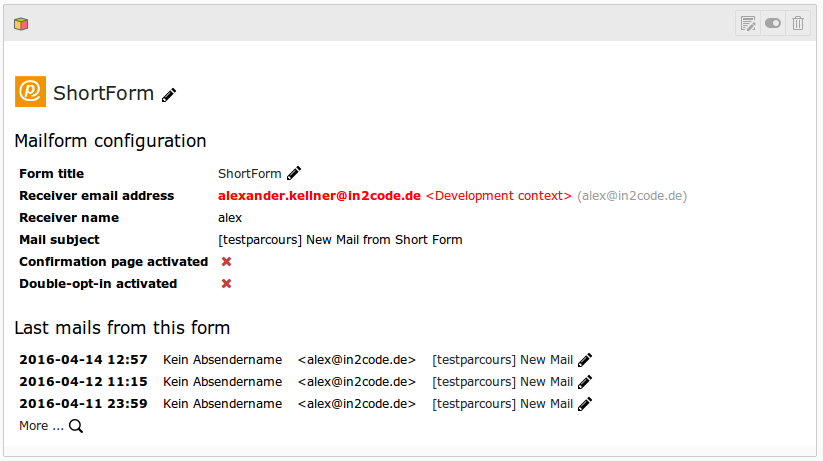Click the pencil beside the ShortForm heading

coord(170,94)
